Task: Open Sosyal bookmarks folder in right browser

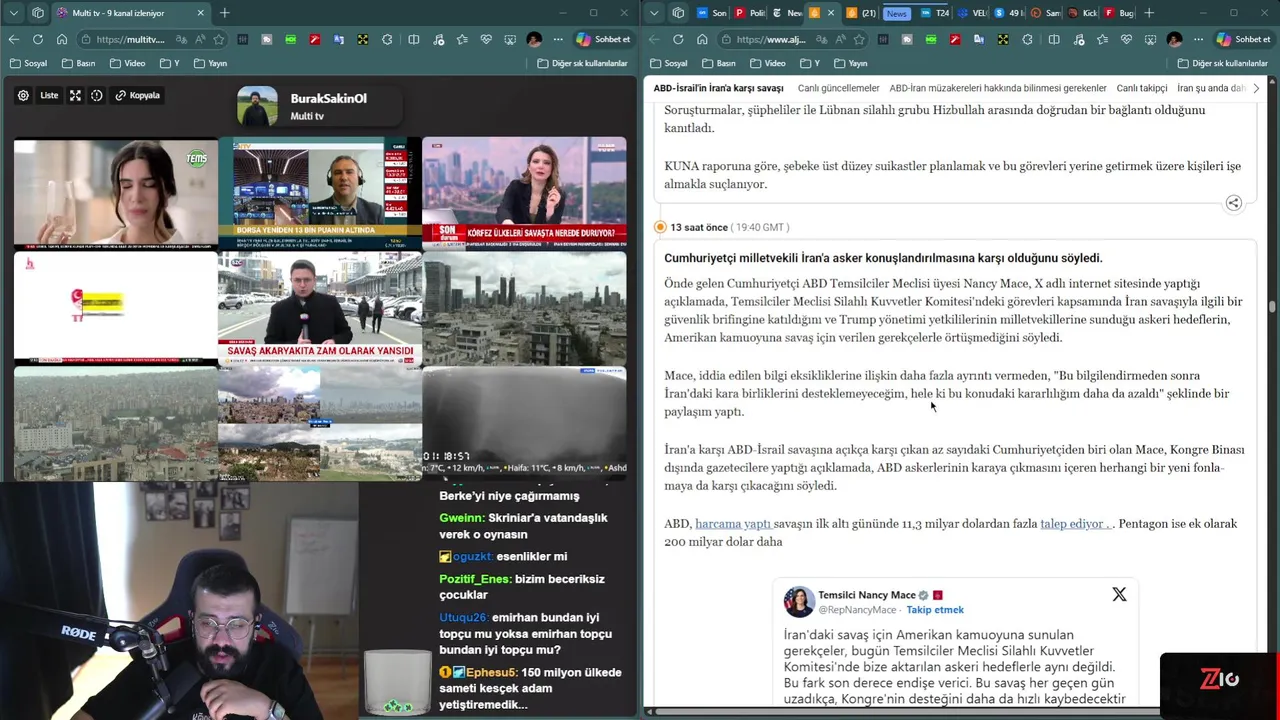Action: coord(669,63)
